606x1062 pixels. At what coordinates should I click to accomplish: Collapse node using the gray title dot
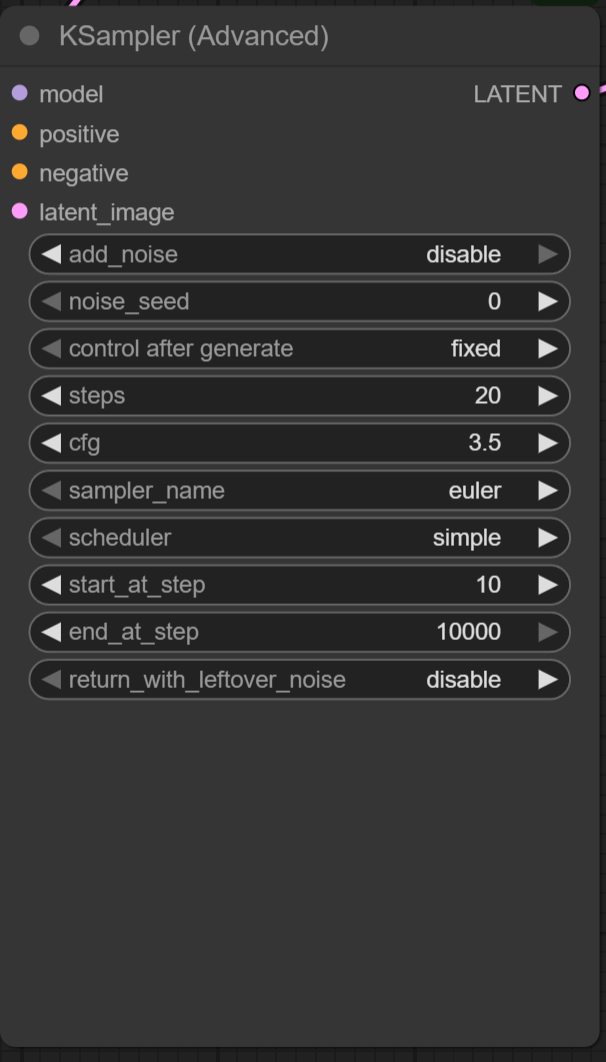point(30,37)
